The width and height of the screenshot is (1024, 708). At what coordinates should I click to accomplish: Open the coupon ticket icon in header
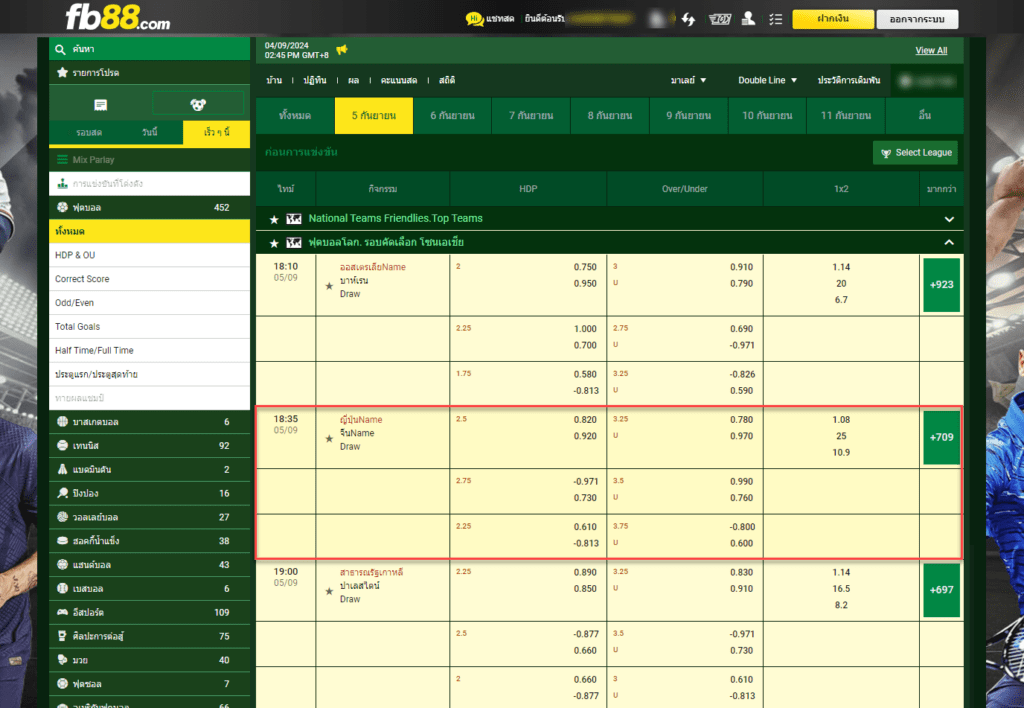click(720, 19)
